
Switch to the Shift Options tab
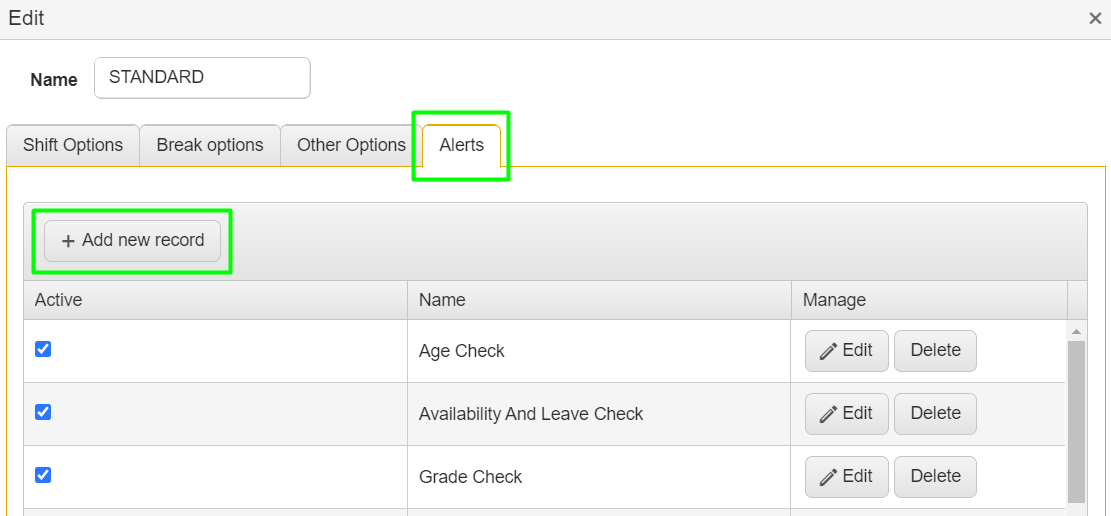tap(72, 145)
